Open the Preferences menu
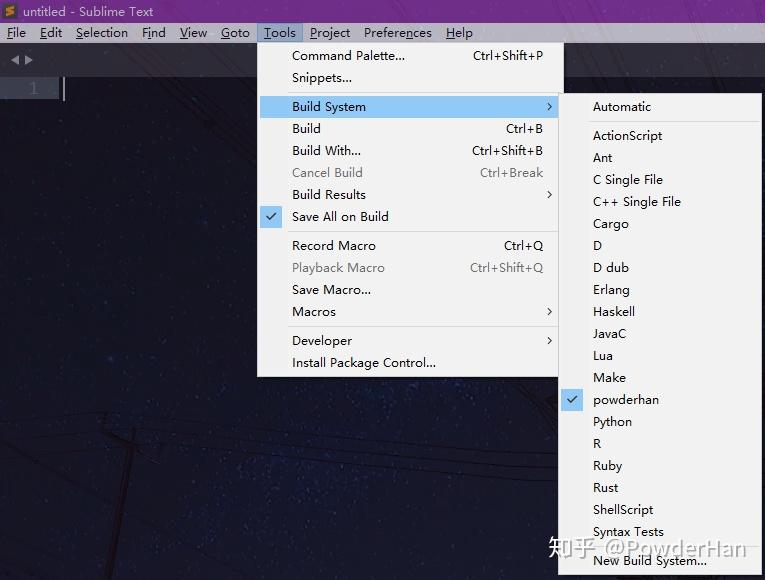 pos(398,33)
